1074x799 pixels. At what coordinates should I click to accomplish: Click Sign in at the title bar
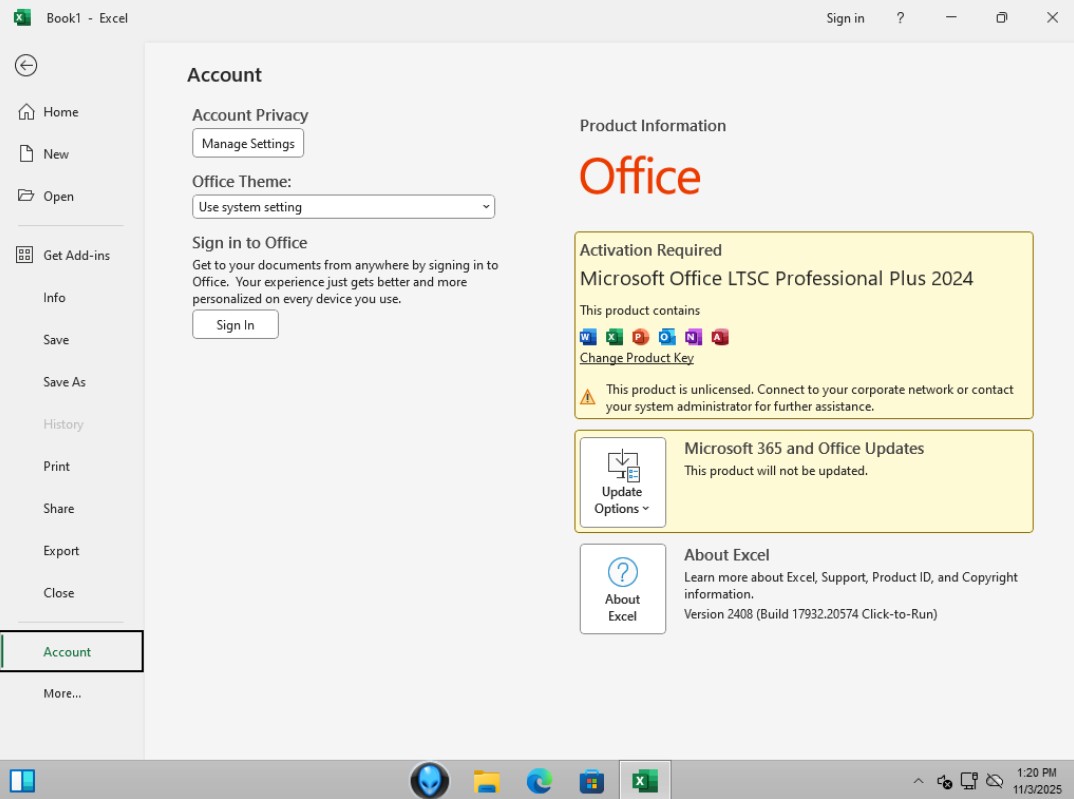tap(845, 18)
